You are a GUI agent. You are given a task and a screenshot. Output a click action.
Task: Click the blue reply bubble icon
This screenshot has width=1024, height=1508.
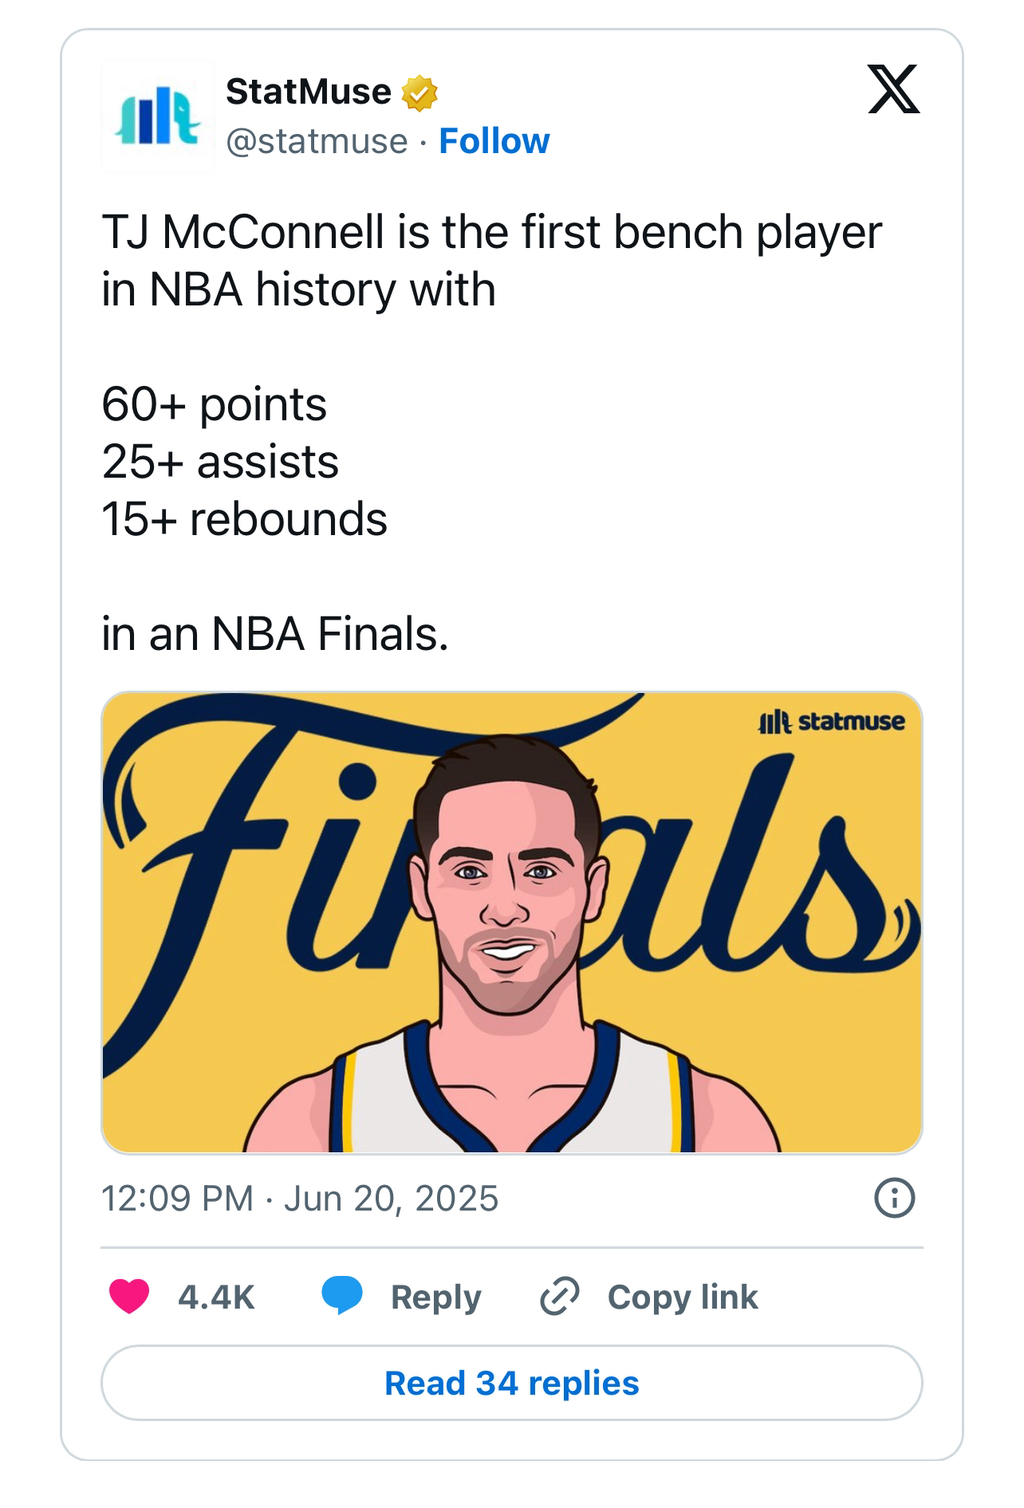pos(342,1295)
